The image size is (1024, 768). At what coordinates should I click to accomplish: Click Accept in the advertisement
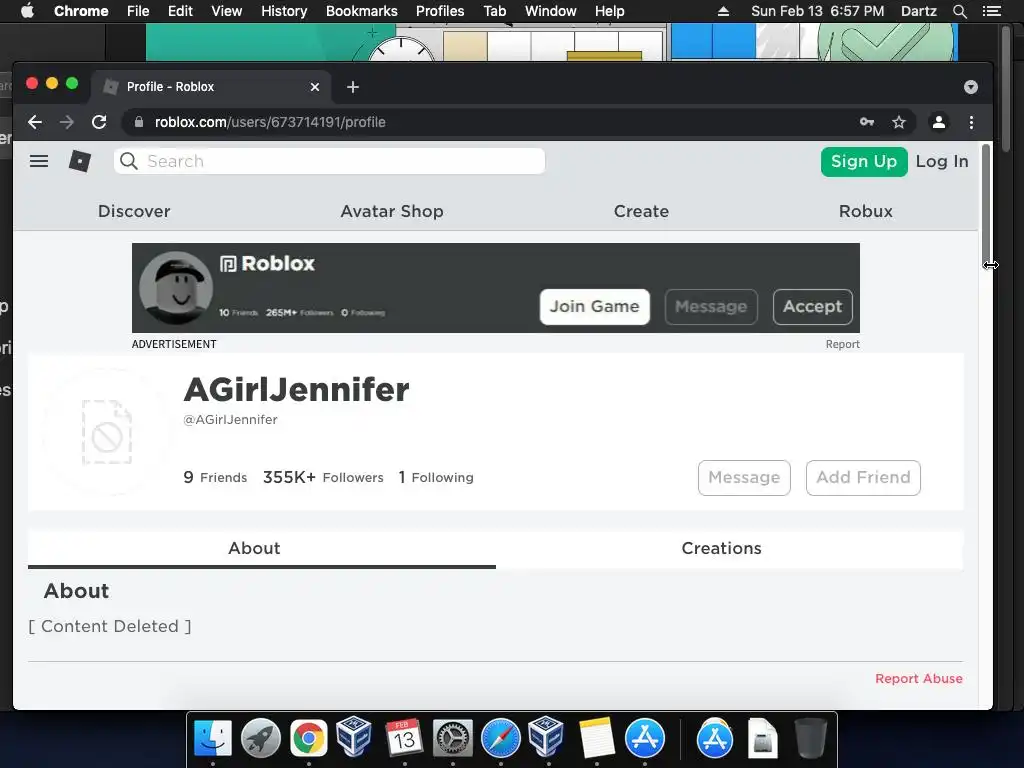point(812,306)
